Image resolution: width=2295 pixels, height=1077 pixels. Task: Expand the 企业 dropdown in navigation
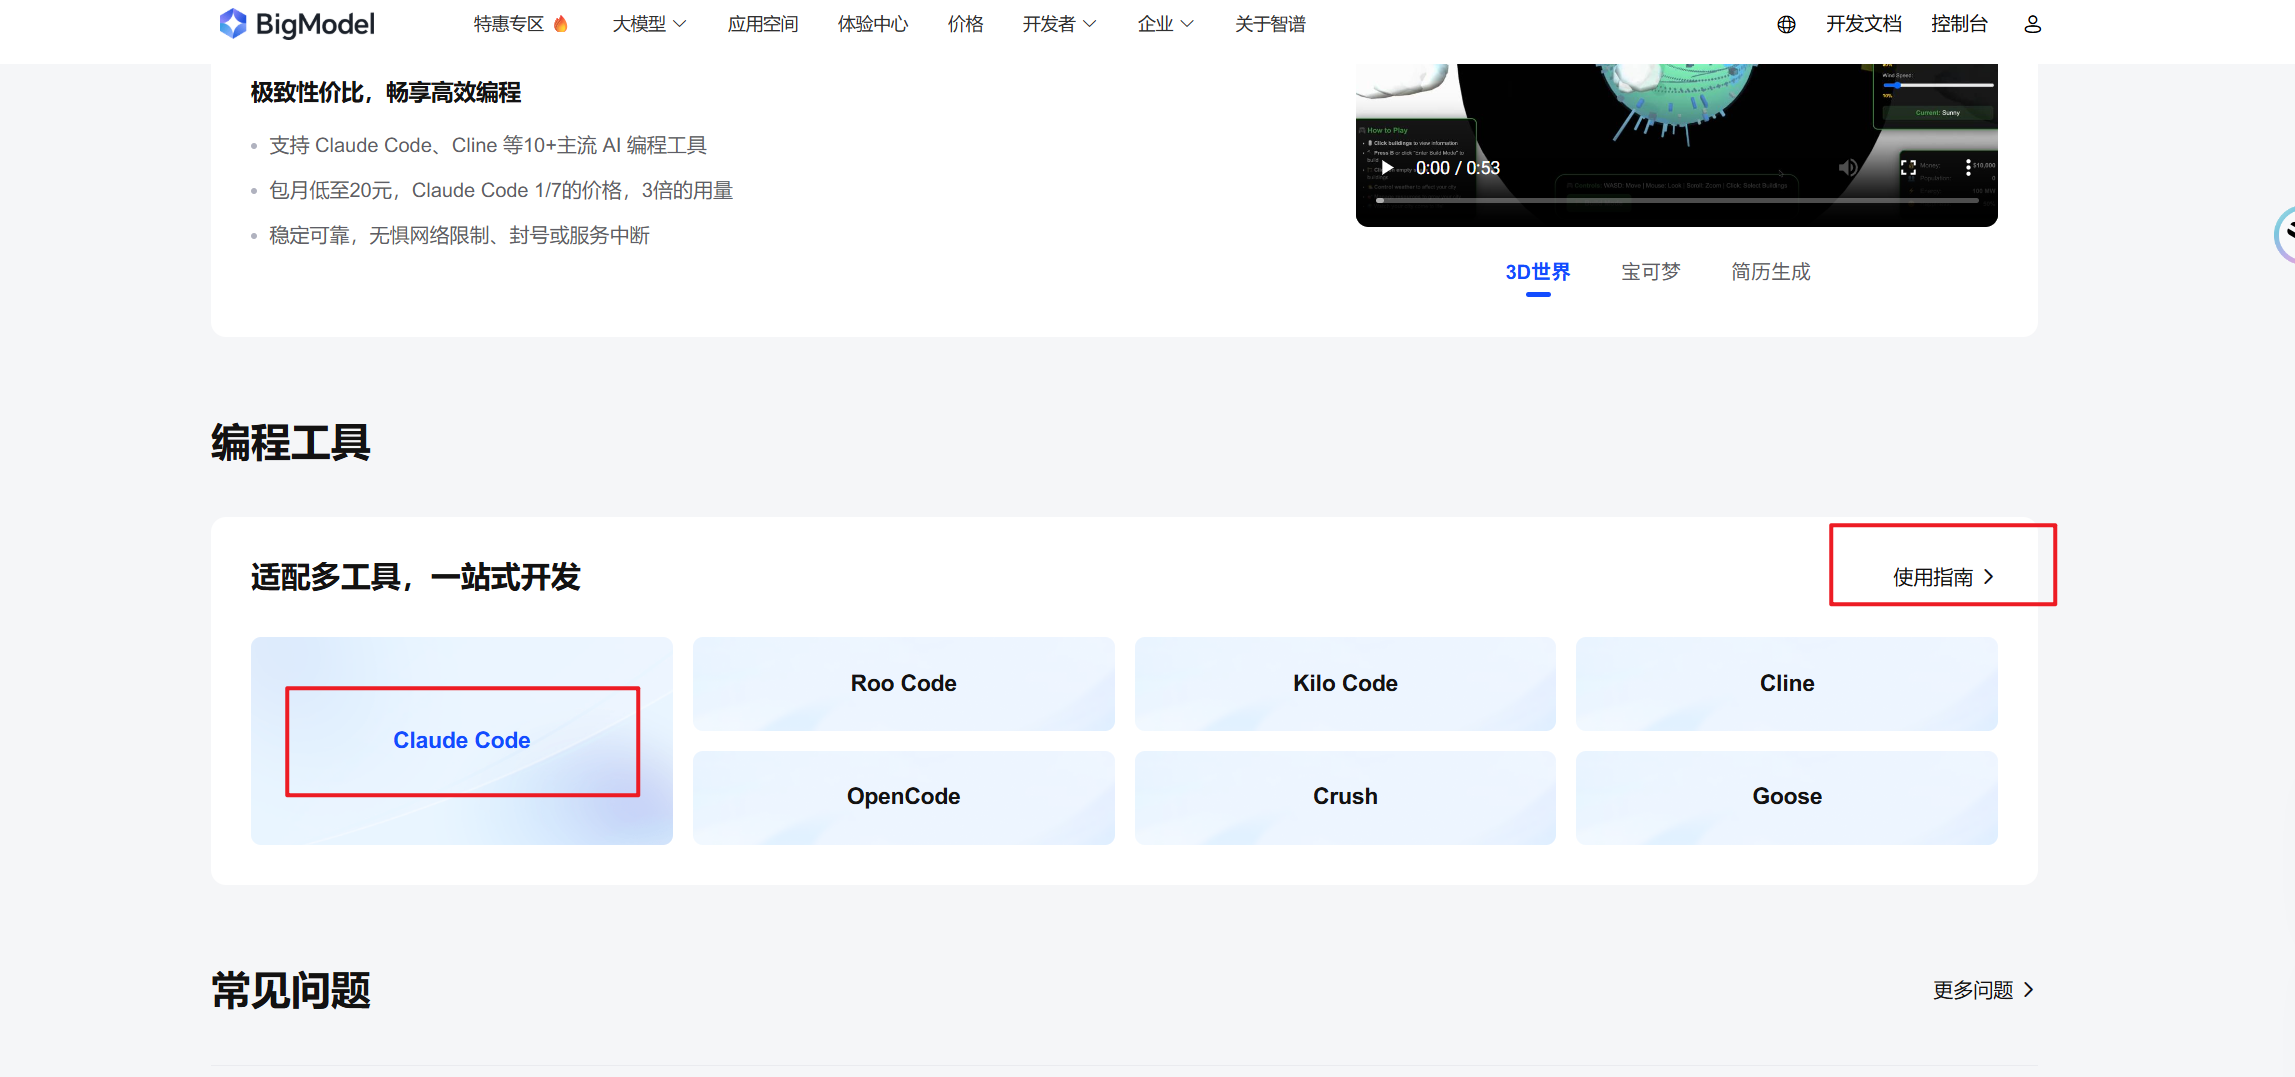(x=1165, y=24)
